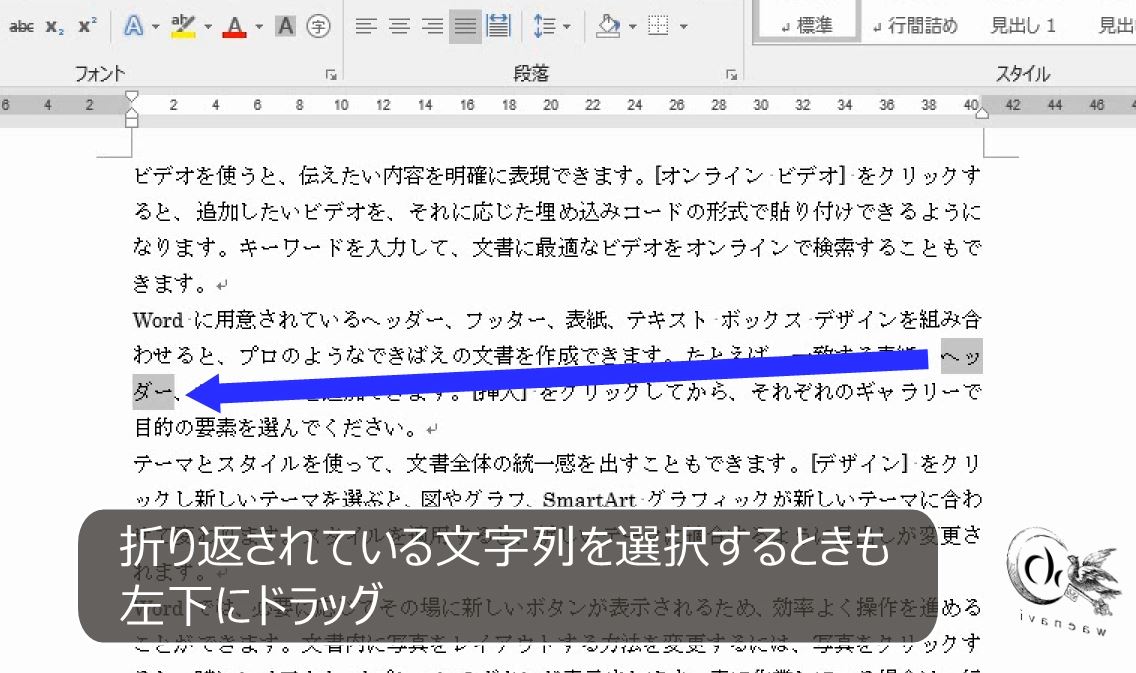
Task: Open the borders dropdown arrow
Action: point(683,27)
